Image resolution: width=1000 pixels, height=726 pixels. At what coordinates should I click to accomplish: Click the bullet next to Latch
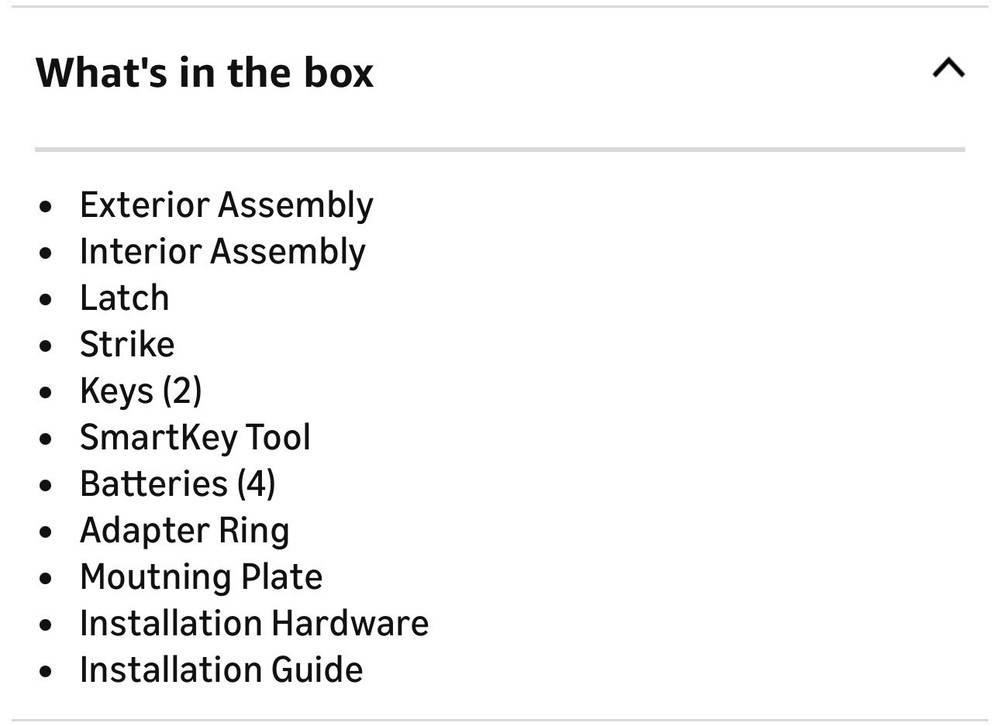[x=46, y=300]
